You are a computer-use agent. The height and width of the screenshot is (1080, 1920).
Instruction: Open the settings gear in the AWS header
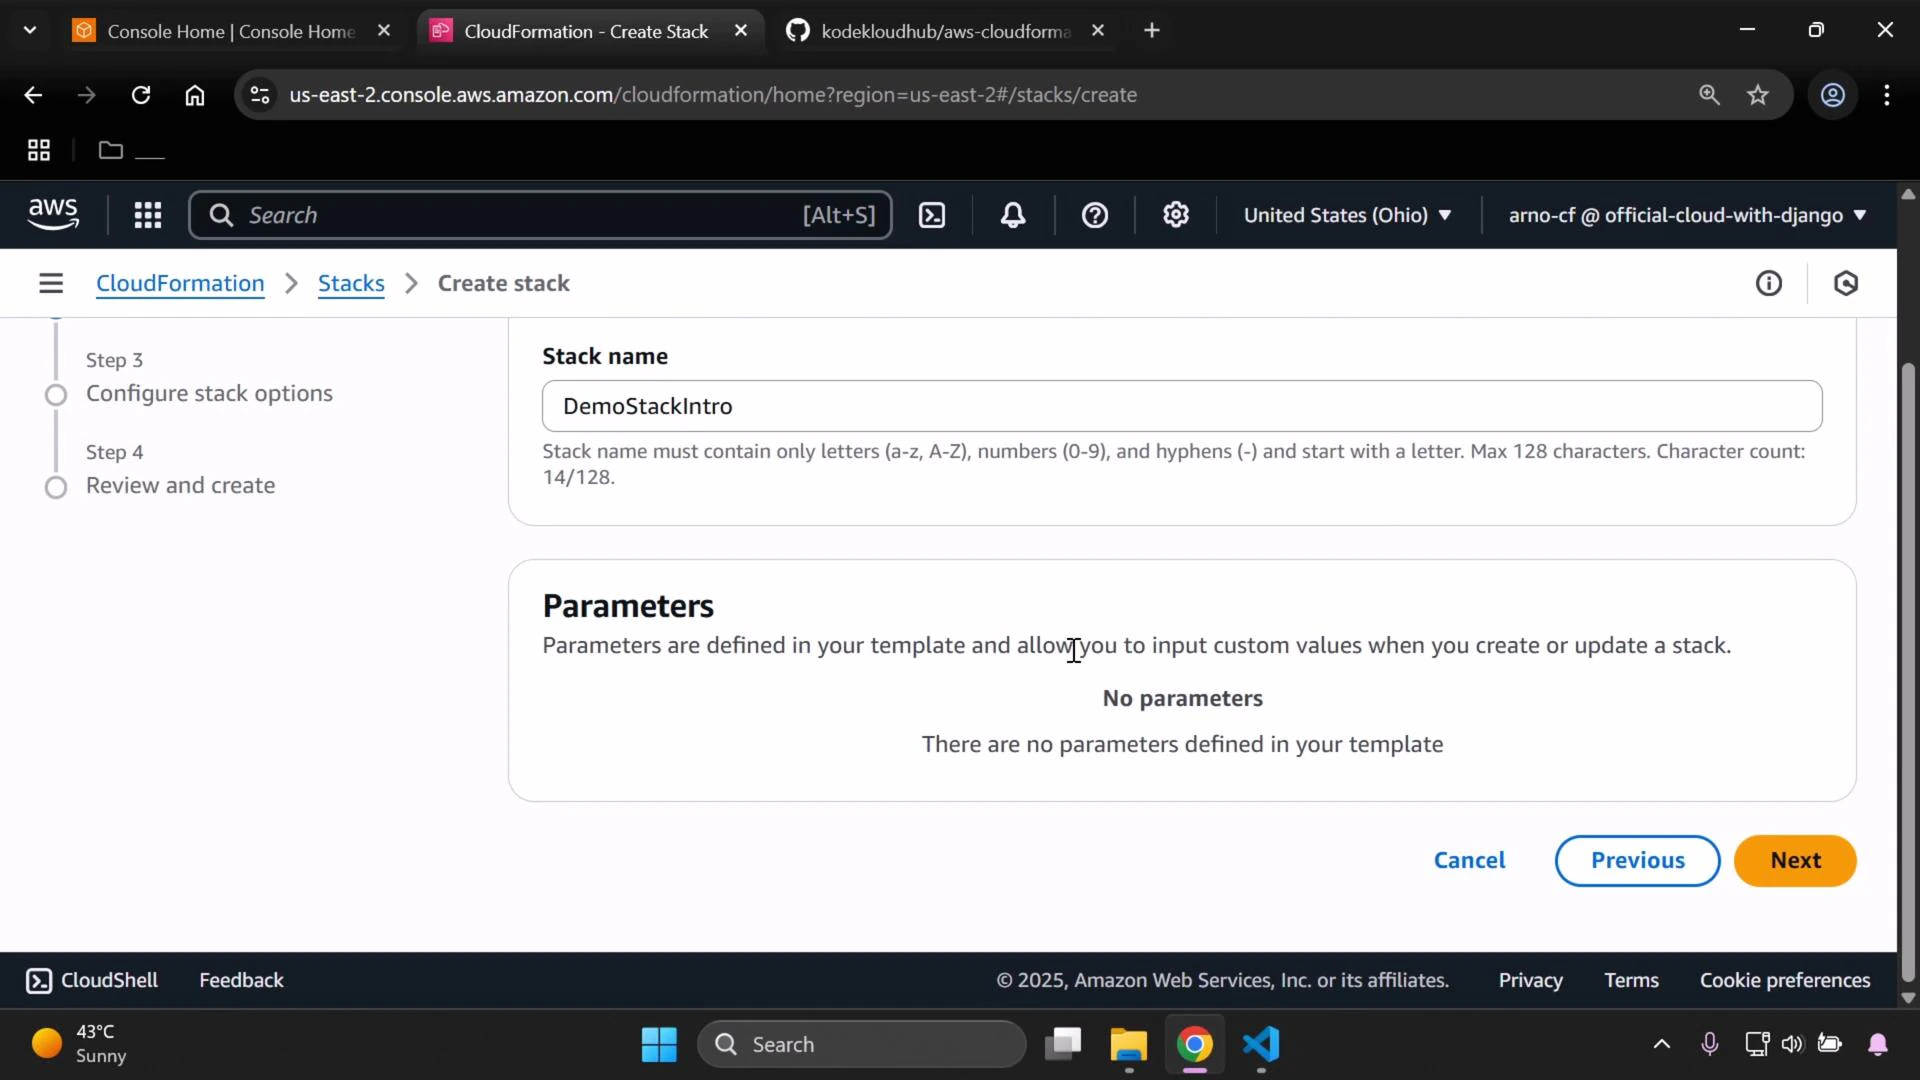pos(1175,214)
